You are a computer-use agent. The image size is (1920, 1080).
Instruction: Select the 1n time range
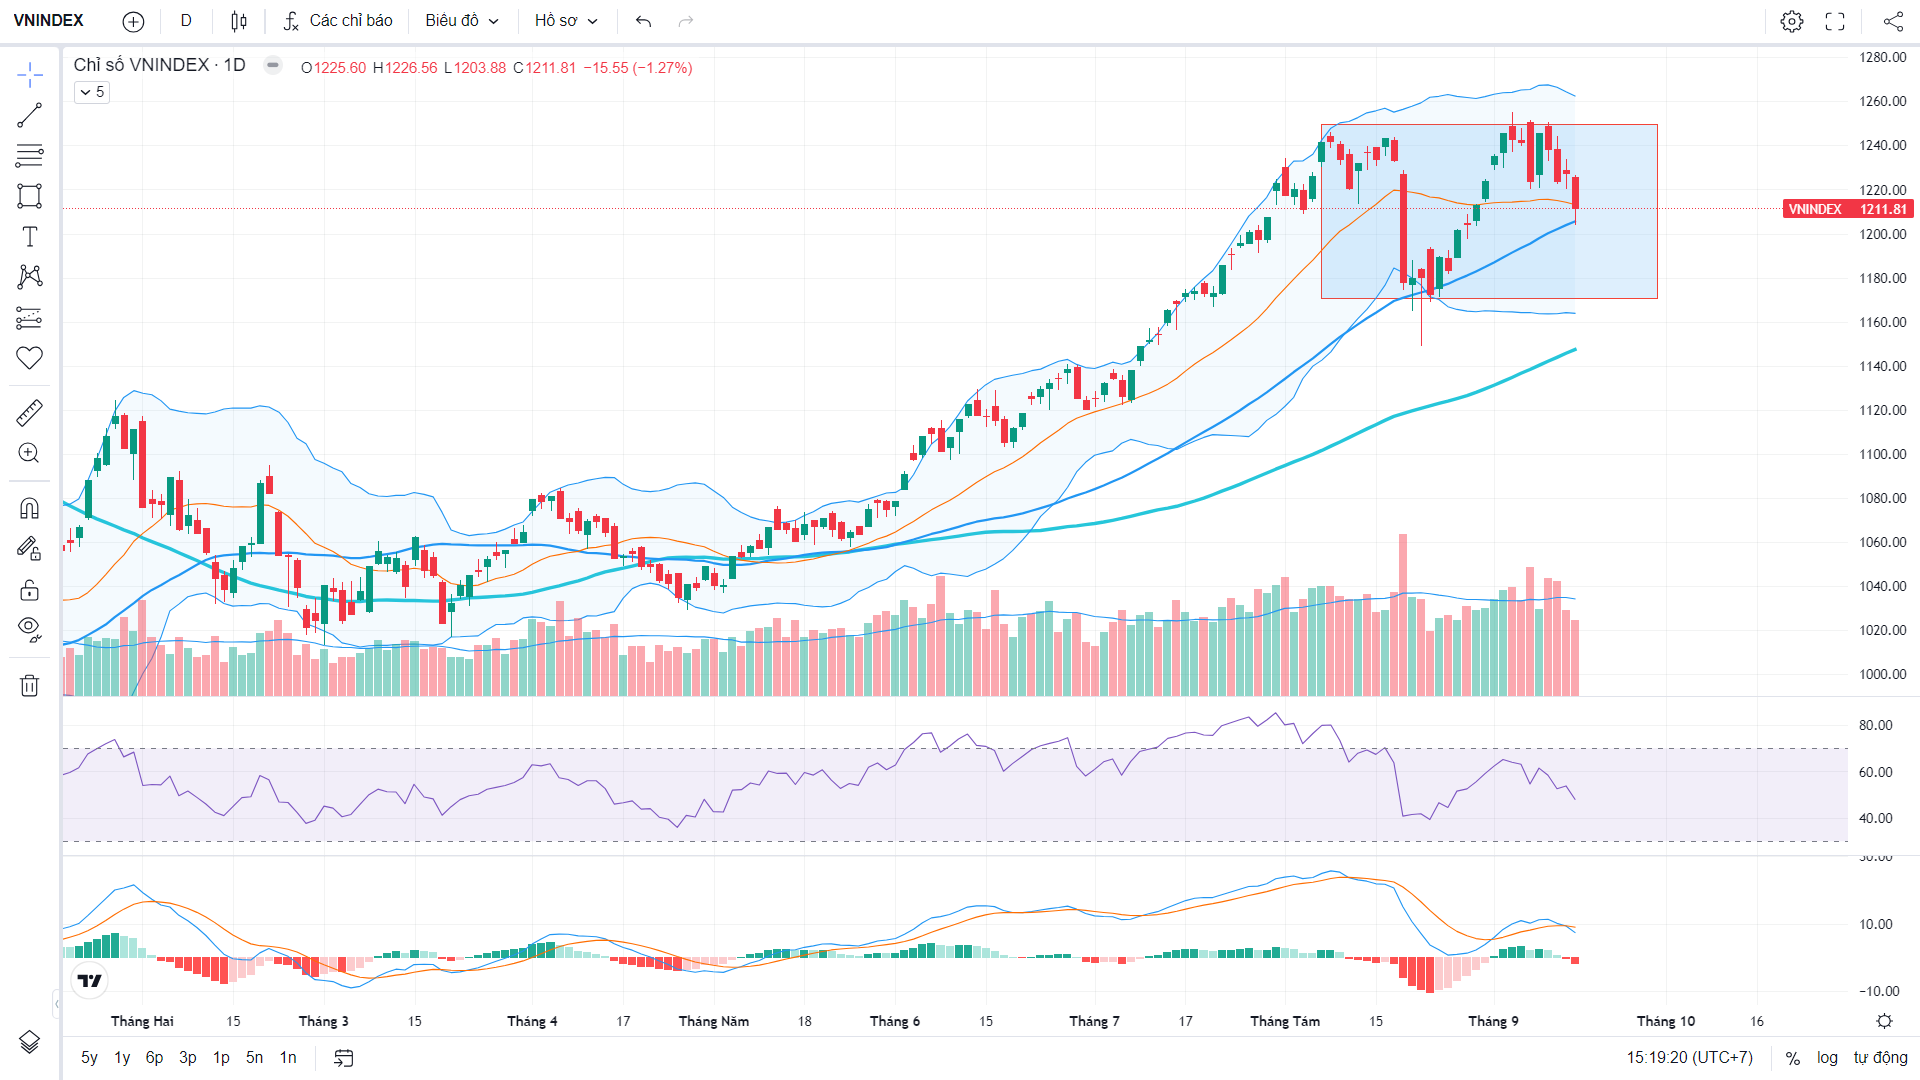tap(288, 1058)
